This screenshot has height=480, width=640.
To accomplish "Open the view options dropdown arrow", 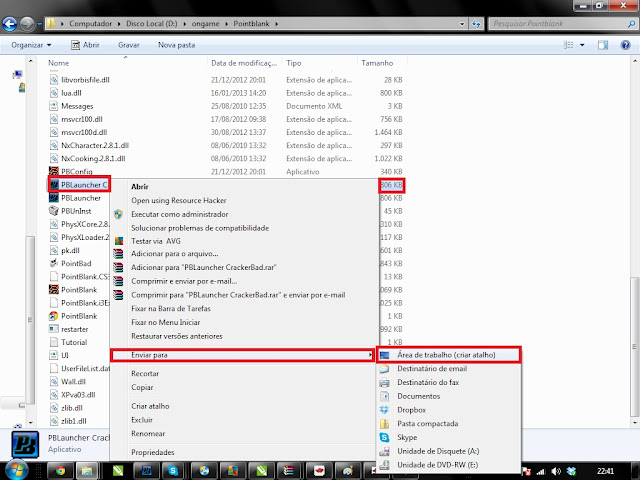I will pyautogui.click(x=582, y=45).
